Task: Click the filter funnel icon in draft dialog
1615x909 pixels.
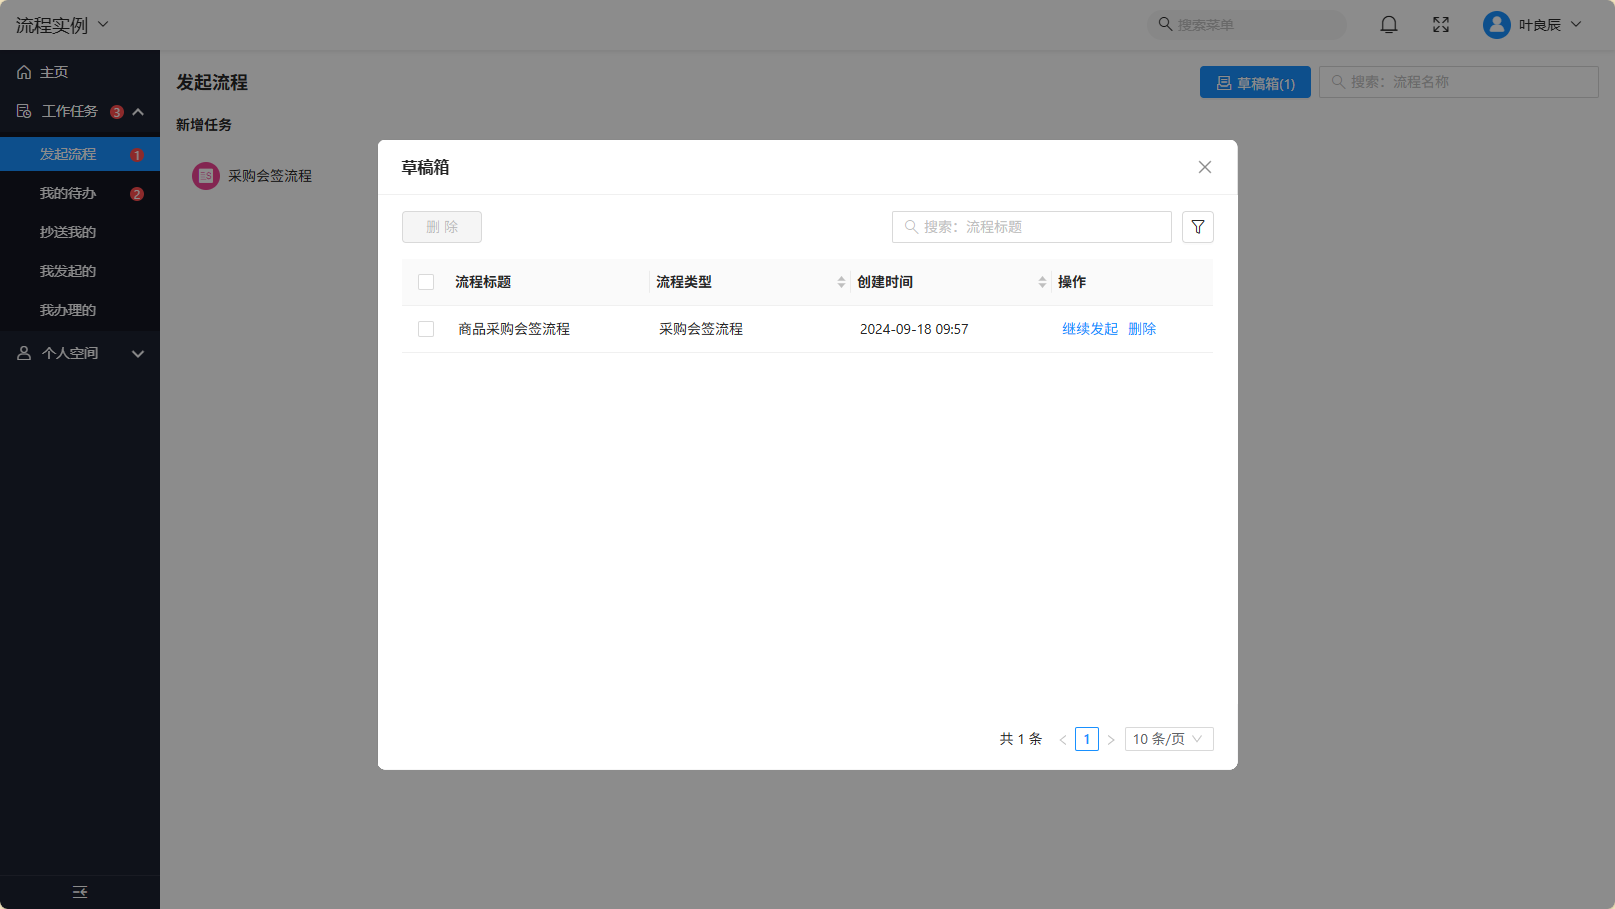Action: (x=1197, y=227)
